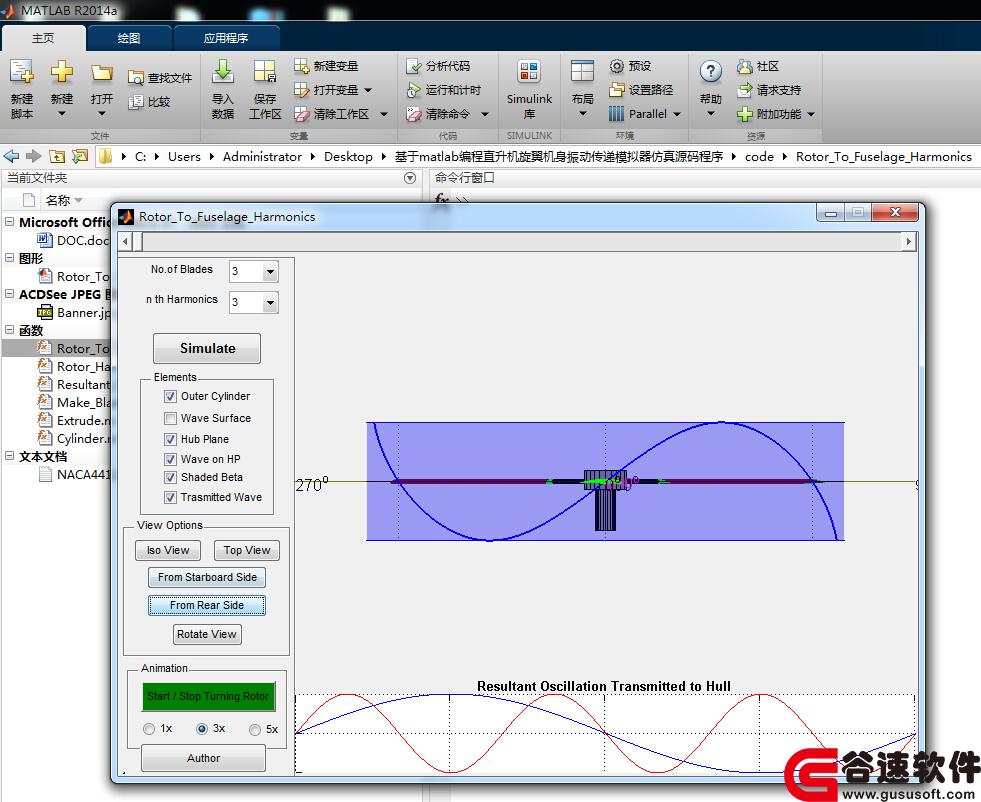Expand the 打开变量 (Open Variable) dropdown
981x802 pixels.
[x=368, y=90]
